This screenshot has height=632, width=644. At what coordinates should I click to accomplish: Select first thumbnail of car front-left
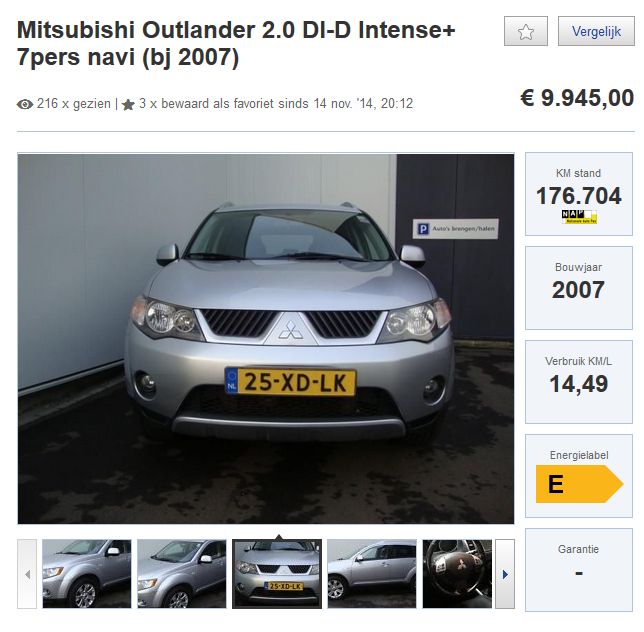tap(87, 574)
